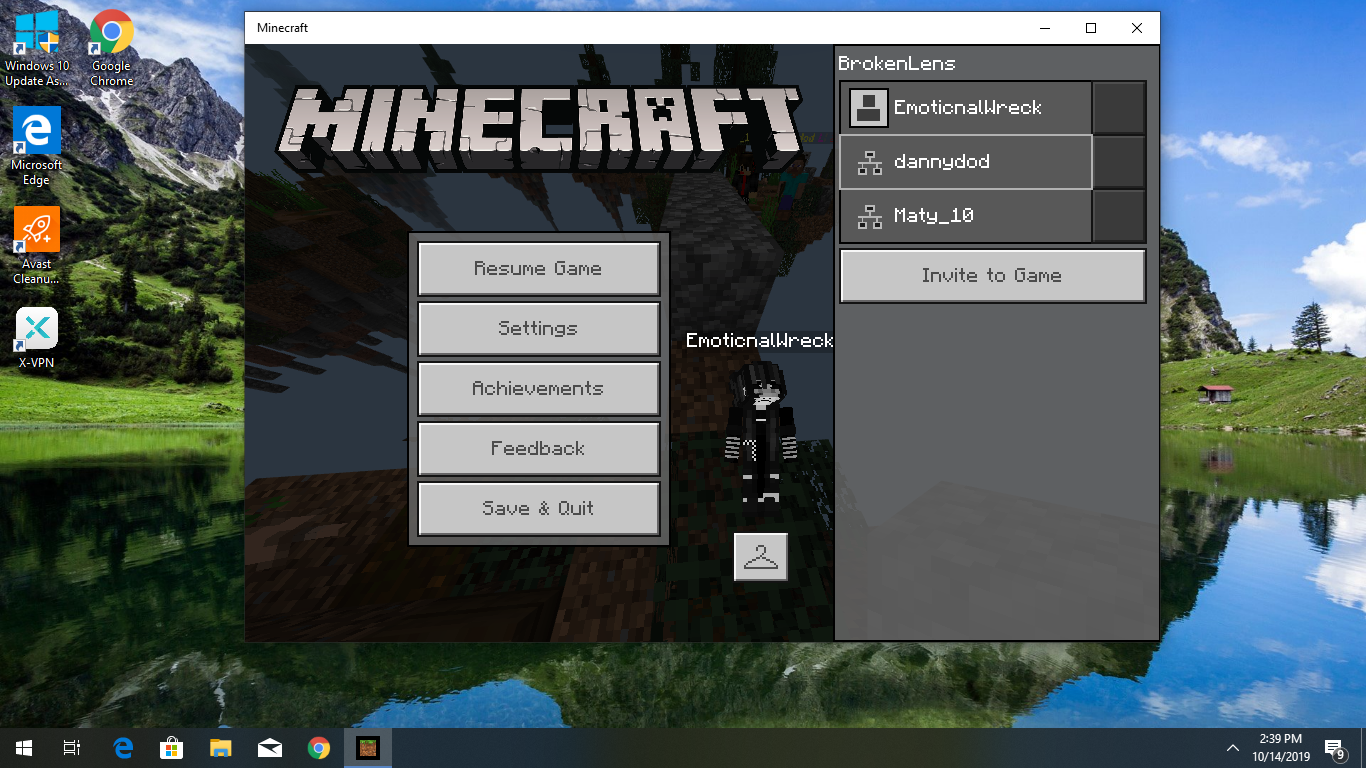Select EmoticnalWreck's player avatar icon
This screenshot has width=1366, height=768.
click(869, 108)
